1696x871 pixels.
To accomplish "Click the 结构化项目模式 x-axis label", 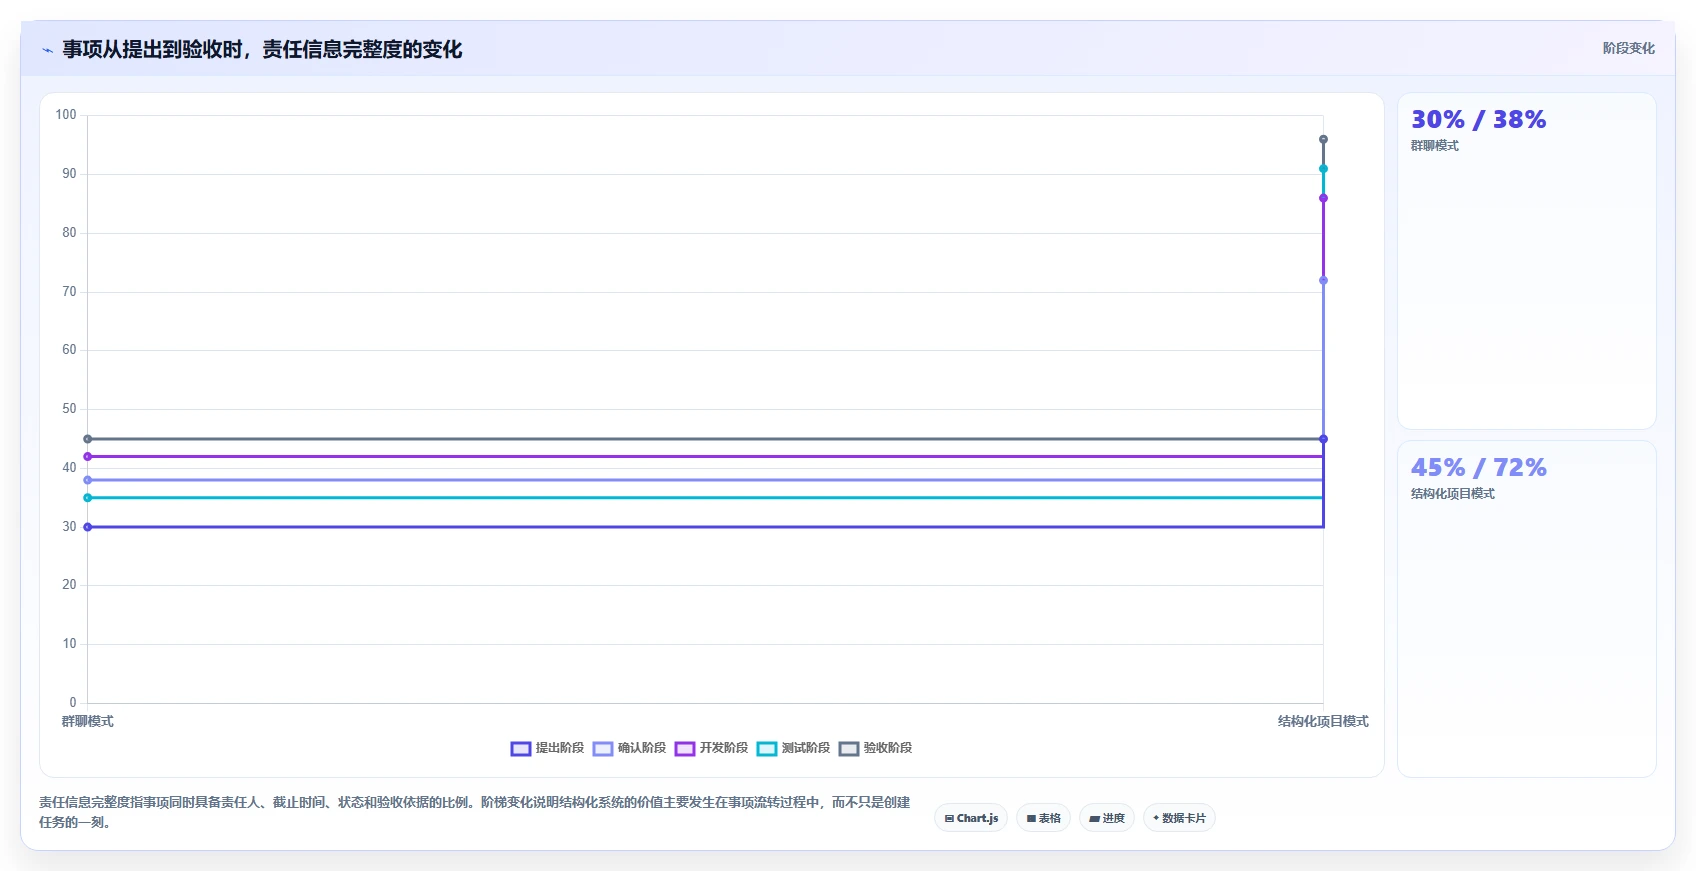I will pos(1323,721).
